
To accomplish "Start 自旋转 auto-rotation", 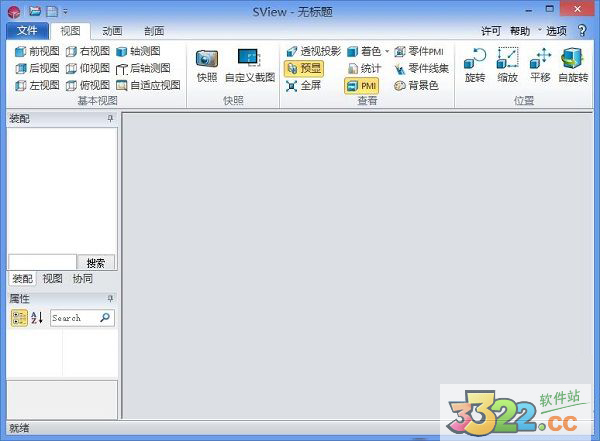I will pyautogui.click(x=573, y=65).
